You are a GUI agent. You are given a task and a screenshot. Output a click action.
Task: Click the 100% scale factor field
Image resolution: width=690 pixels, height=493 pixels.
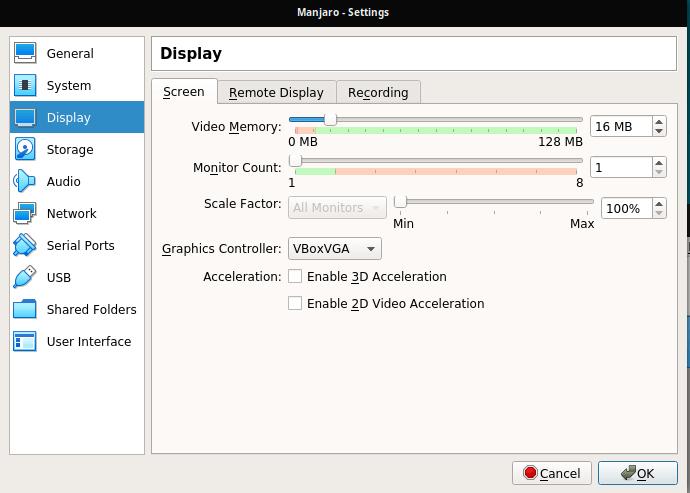click(x=627, y=208)
